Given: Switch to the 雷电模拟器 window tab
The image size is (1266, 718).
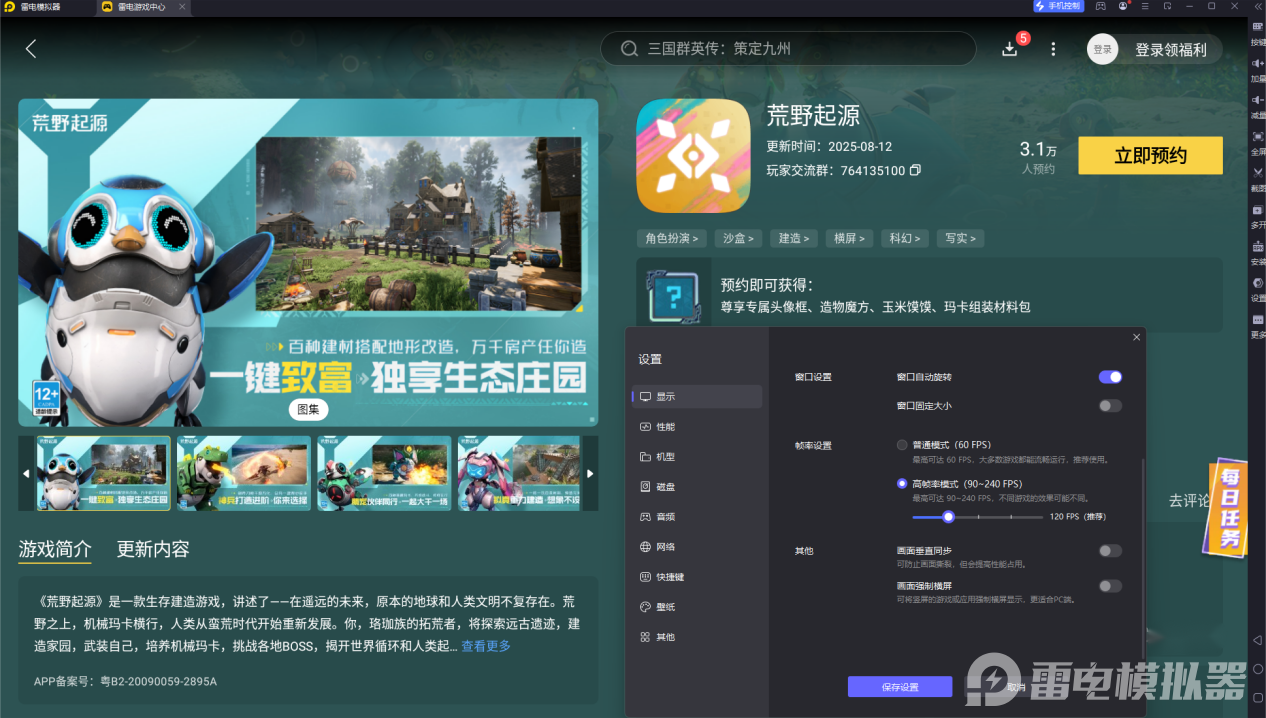Looking at the screenshot, I should [x=33, y=6].
